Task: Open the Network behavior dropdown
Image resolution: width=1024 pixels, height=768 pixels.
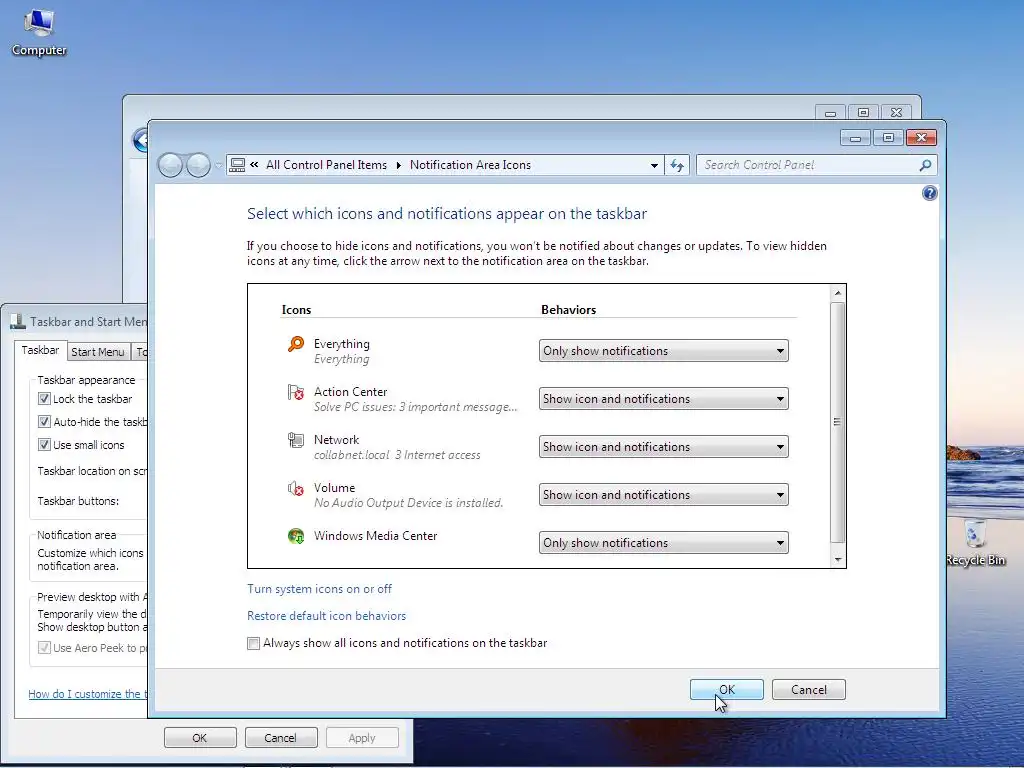Action: (x=664, y=447)
